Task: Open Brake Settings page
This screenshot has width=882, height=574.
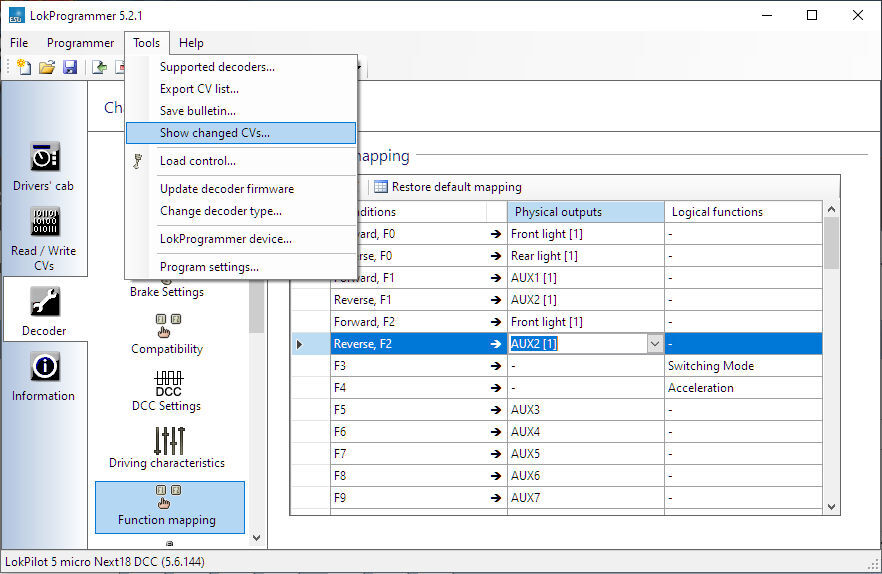Action: (167, 292)
